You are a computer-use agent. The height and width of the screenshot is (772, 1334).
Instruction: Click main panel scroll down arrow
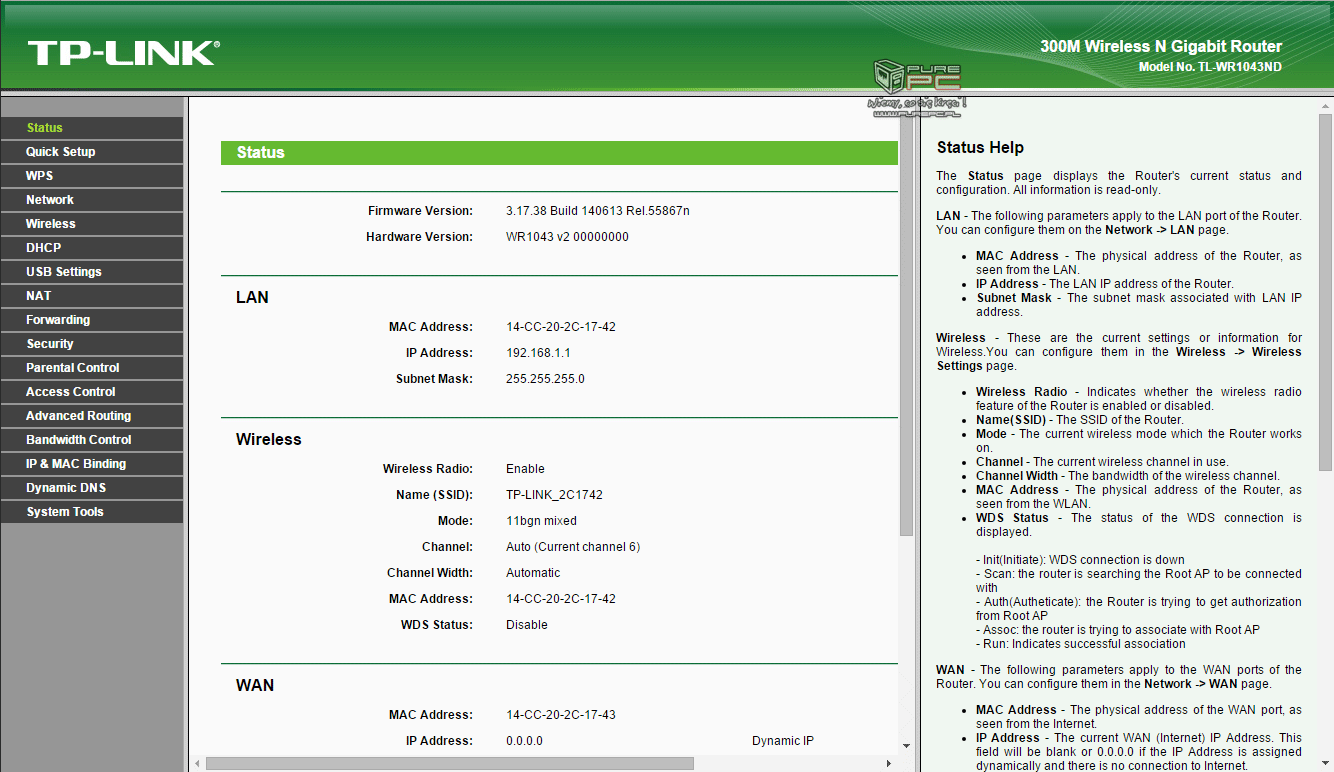tap(906, 745)
